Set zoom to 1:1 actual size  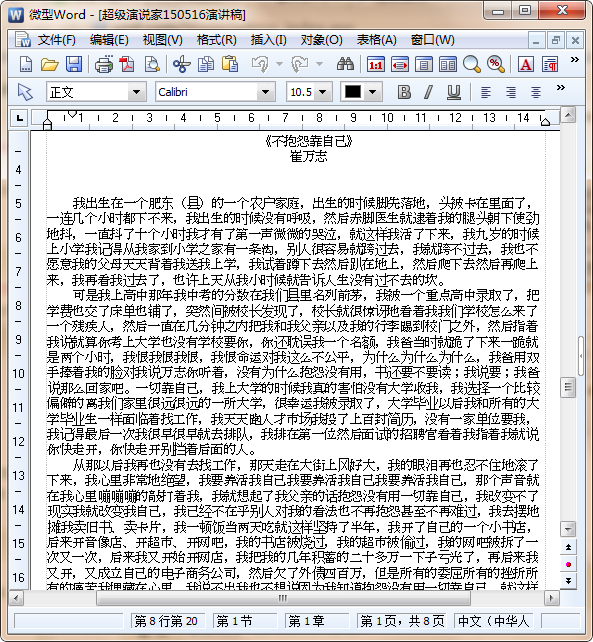click(x=376, y=65)
